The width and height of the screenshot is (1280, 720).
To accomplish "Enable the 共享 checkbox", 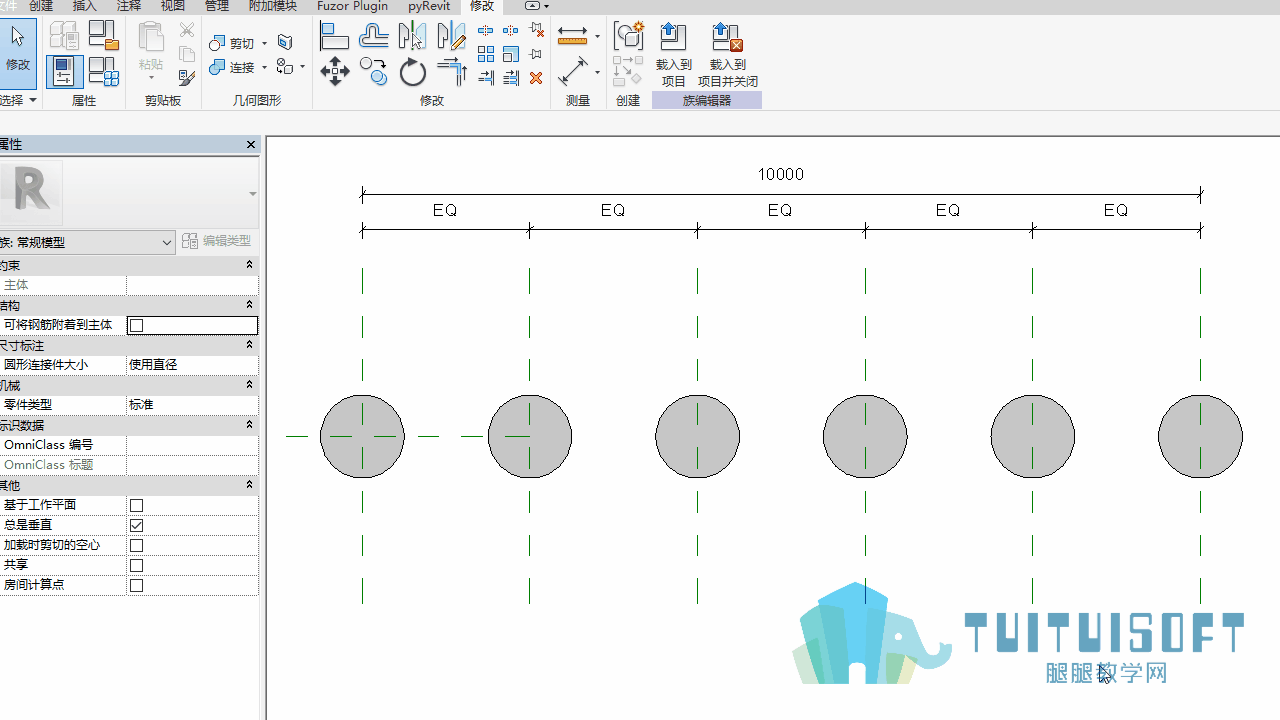I will click(x=137, y=565).
